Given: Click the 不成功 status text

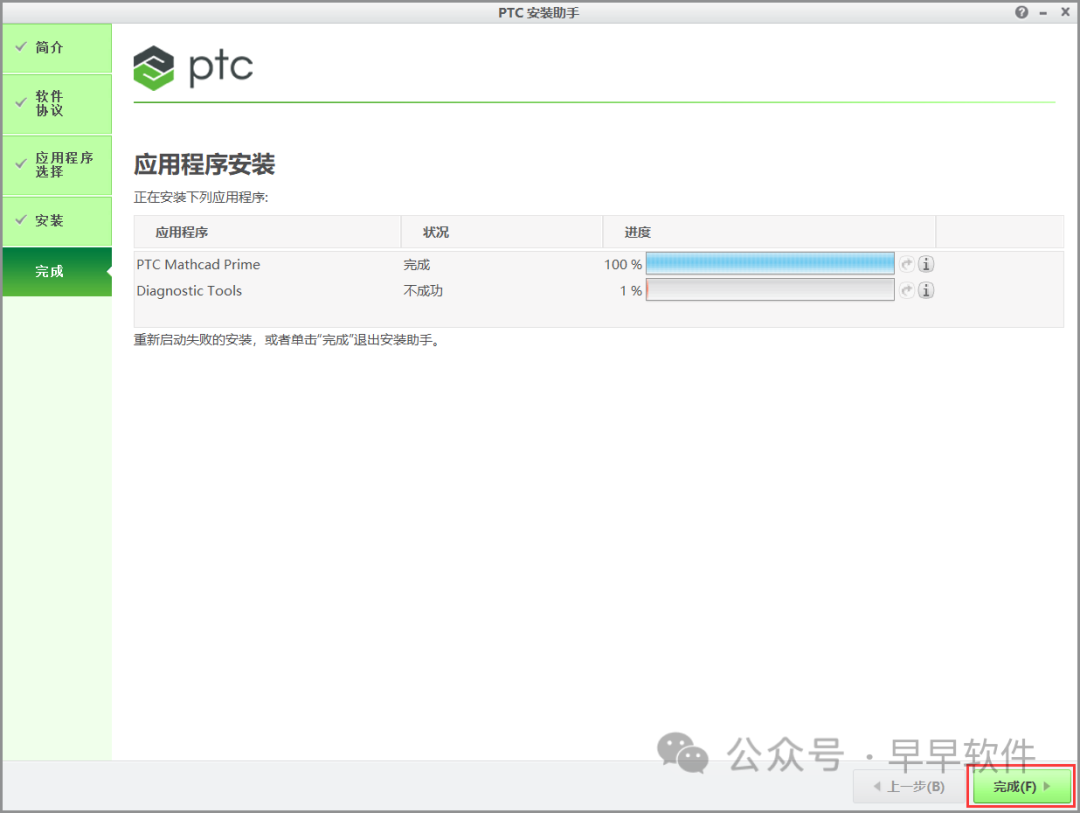Looking at the screenshot, I should coord(423,291).
